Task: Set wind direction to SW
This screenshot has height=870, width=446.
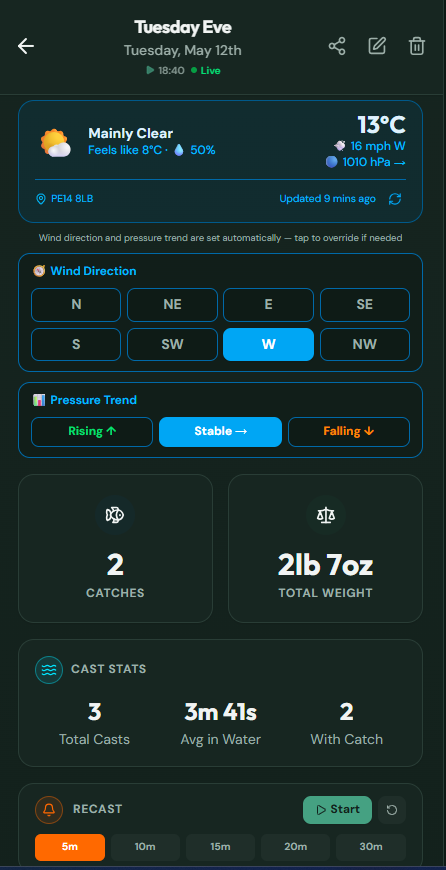Action: tap(172, 345)
